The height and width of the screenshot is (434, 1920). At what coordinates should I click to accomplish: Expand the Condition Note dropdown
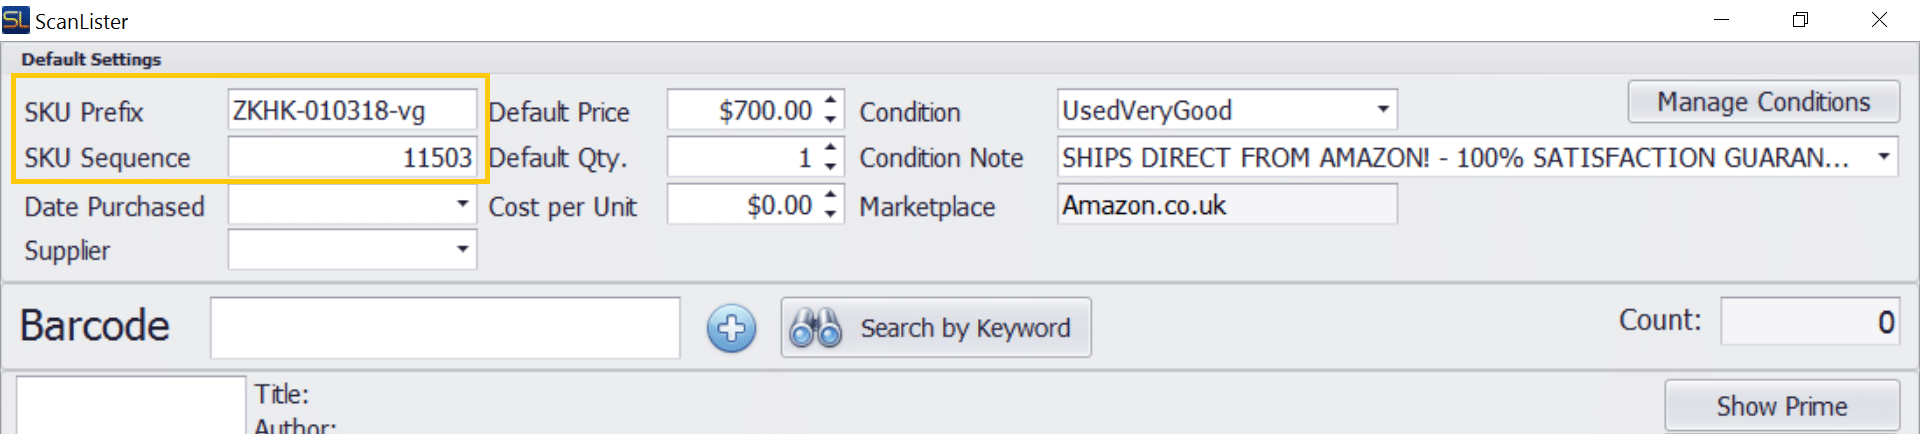1883,156
